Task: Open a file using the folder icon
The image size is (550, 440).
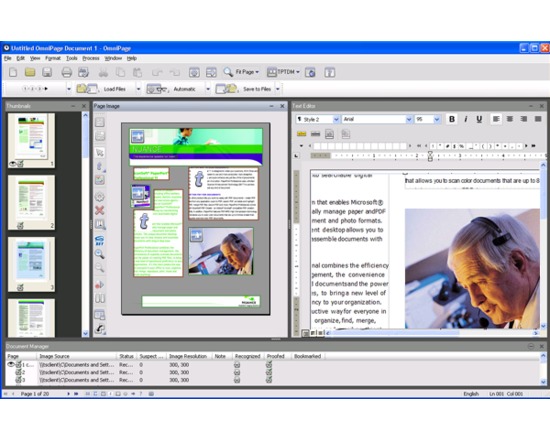Action: click(x=30, y=73)
